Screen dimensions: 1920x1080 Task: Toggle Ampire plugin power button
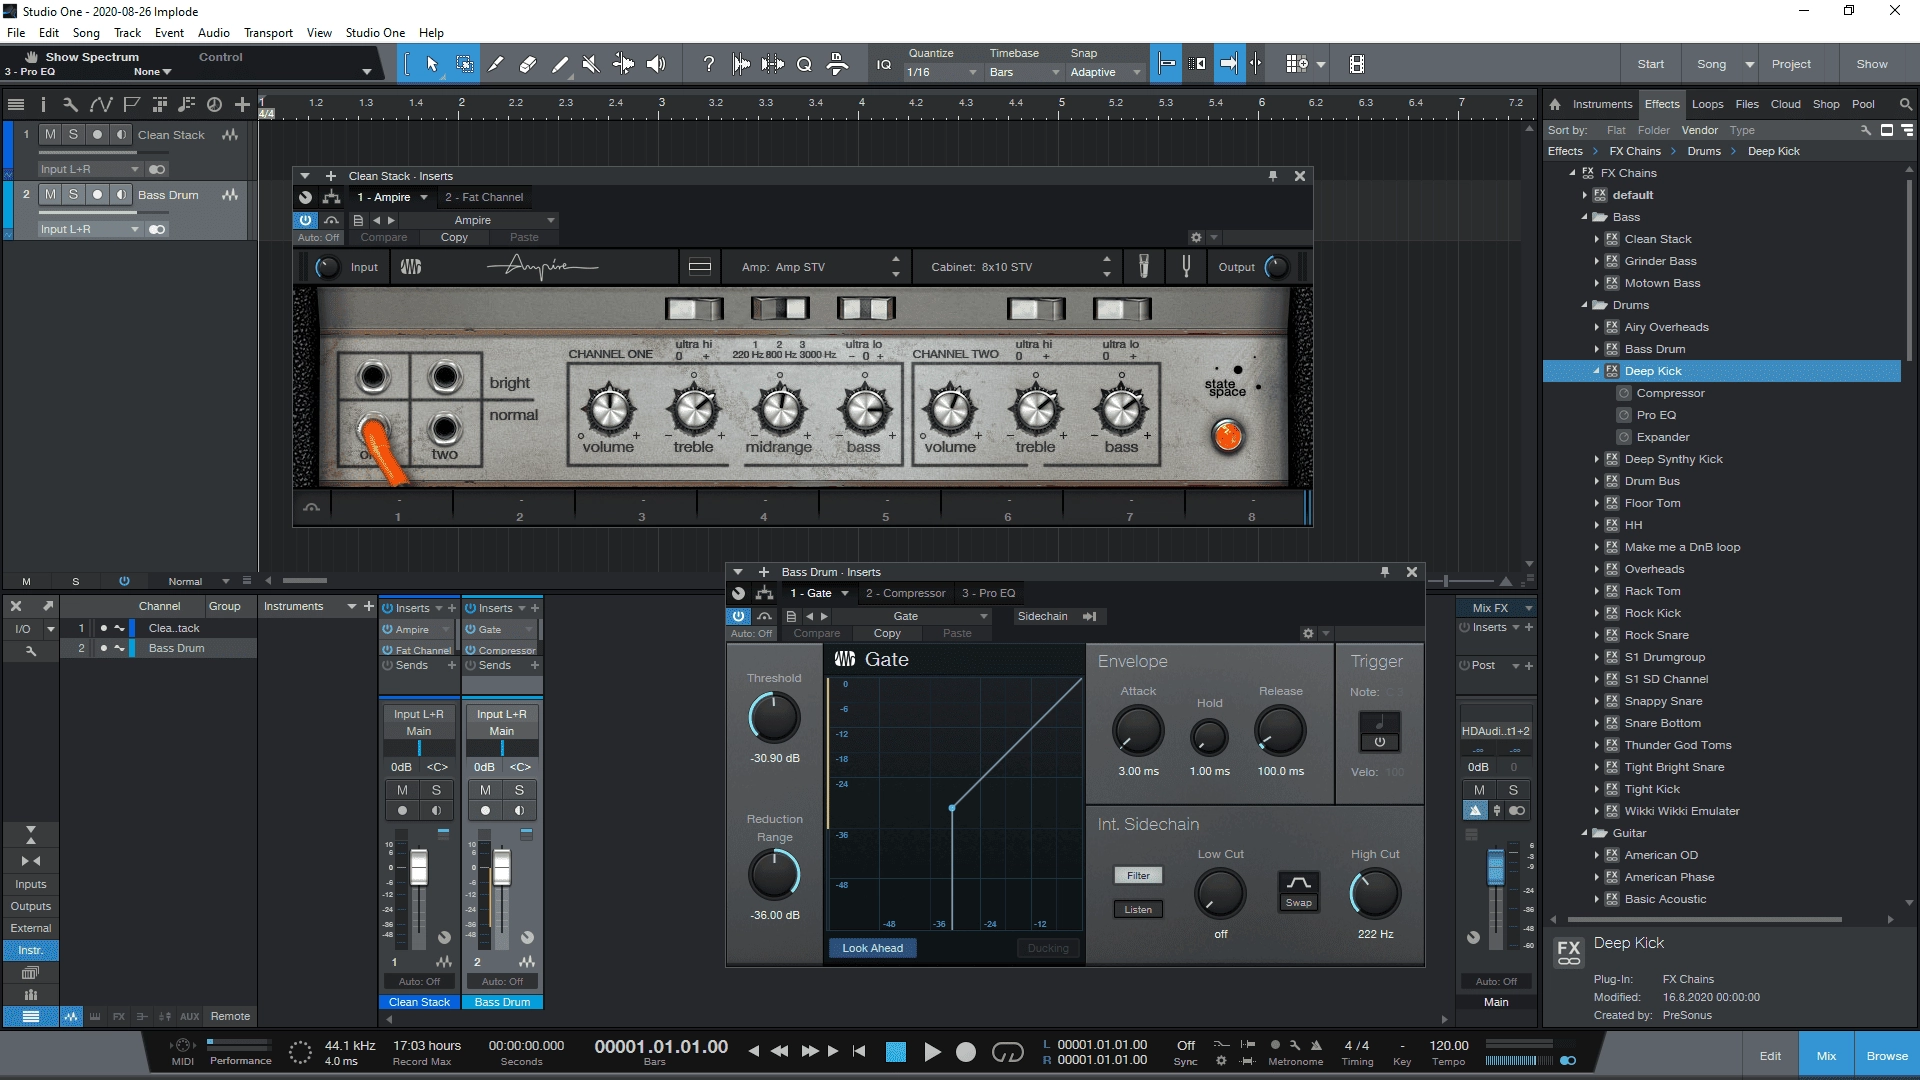pos(306,220)
